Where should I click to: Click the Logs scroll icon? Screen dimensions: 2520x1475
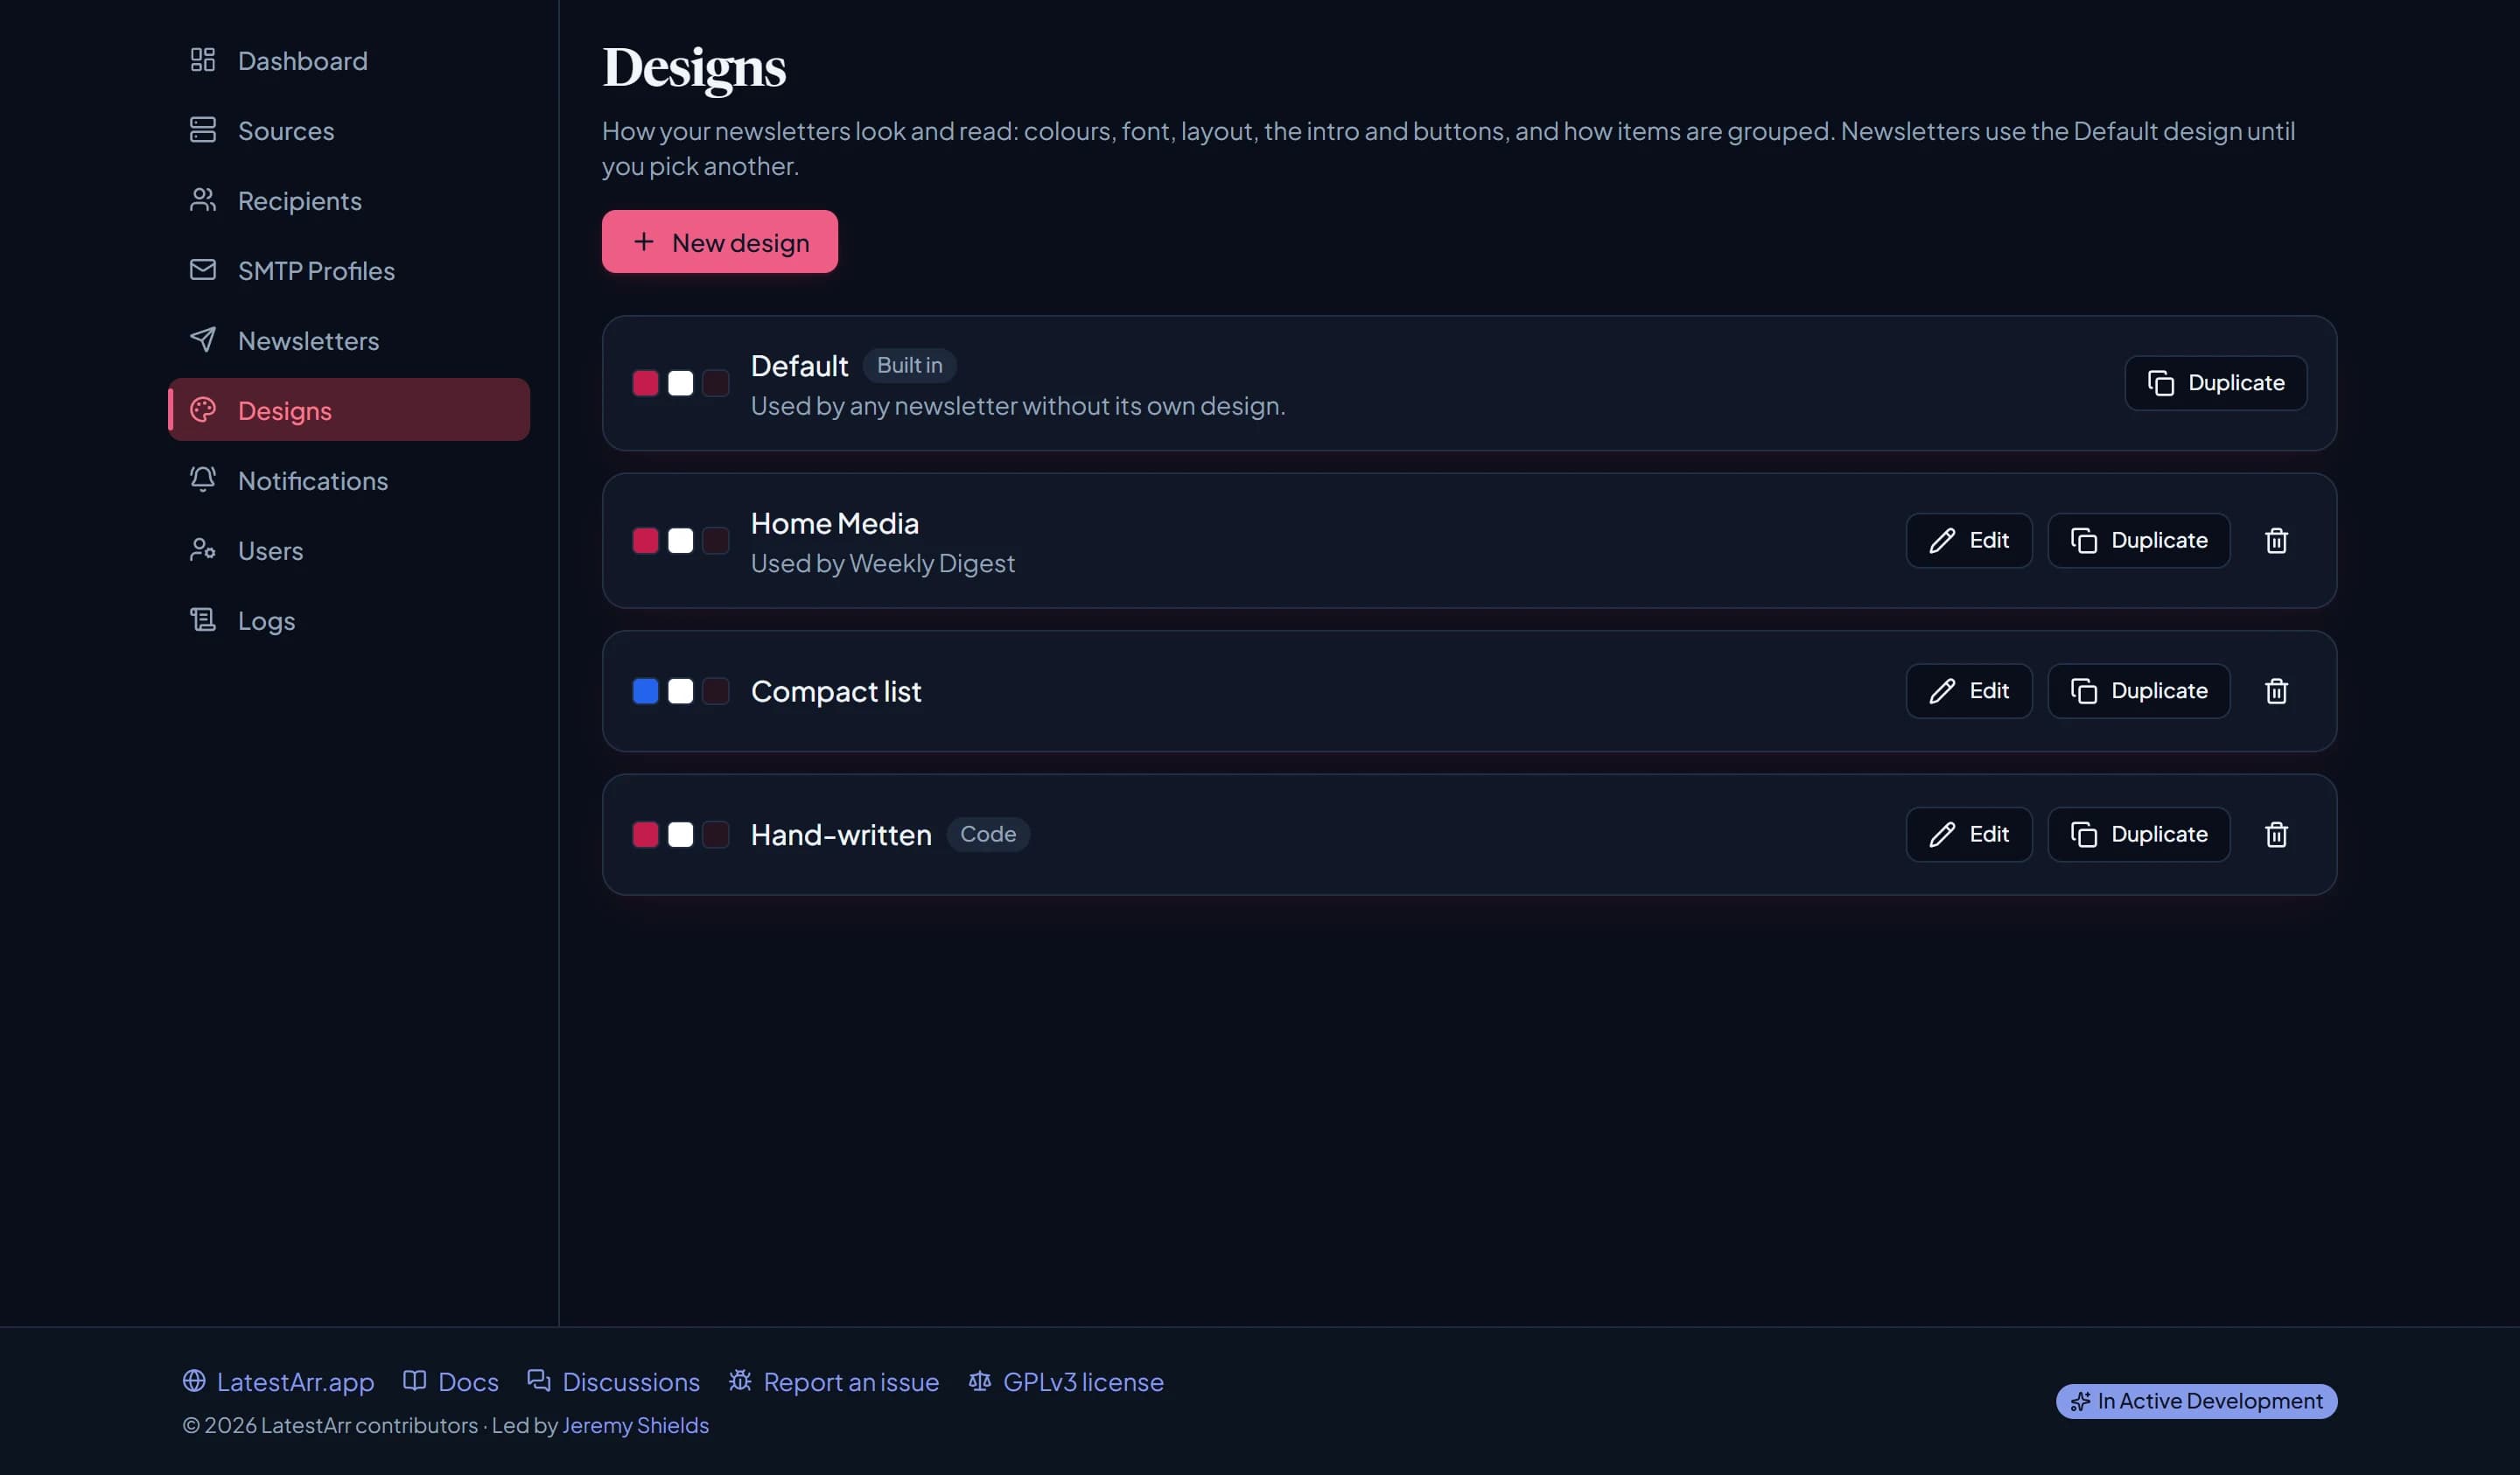point(203,620)
